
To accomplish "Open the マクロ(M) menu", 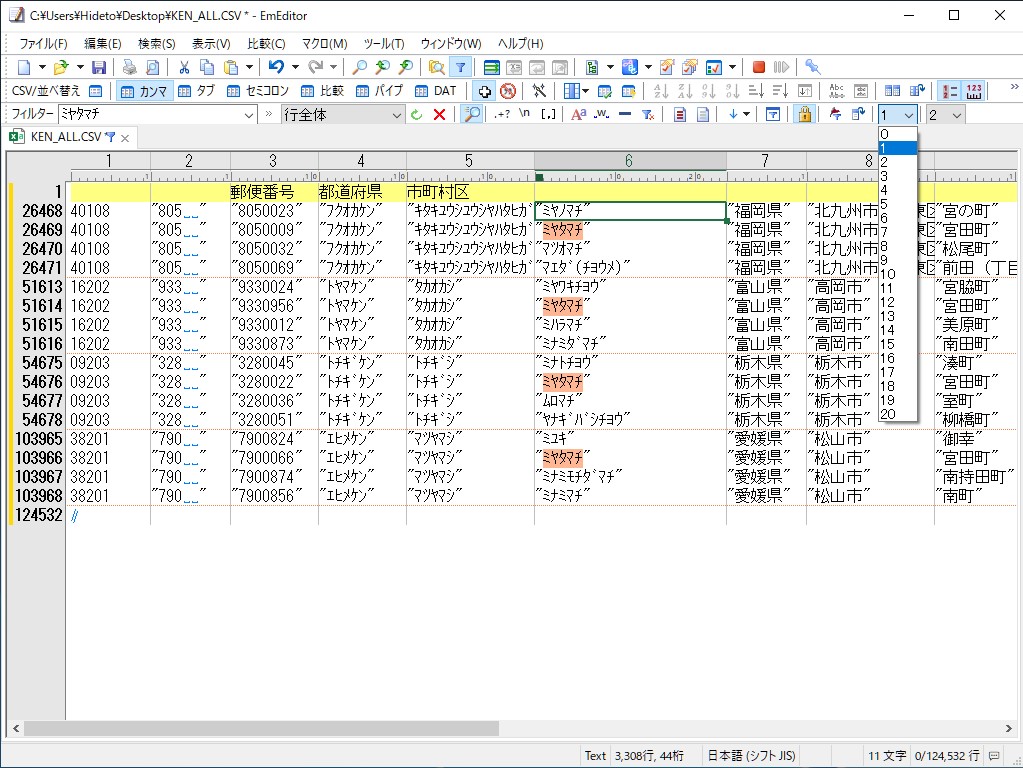I will pos(324,44).
